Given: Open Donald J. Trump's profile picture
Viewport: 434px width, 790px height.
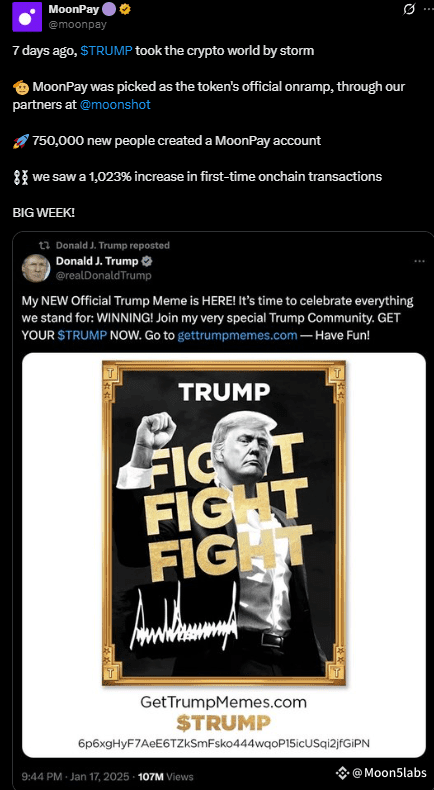Looking at the screenshot, I should coord(36,268).
